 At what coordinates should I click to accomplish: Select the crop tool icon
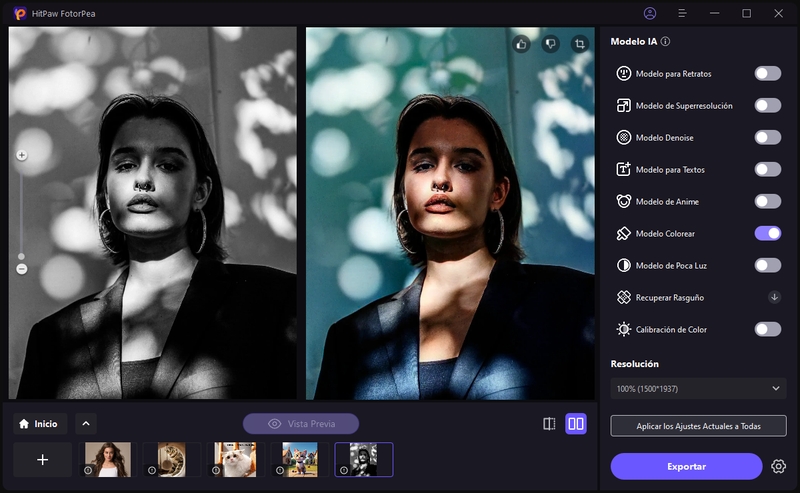(x=579, y=44)
